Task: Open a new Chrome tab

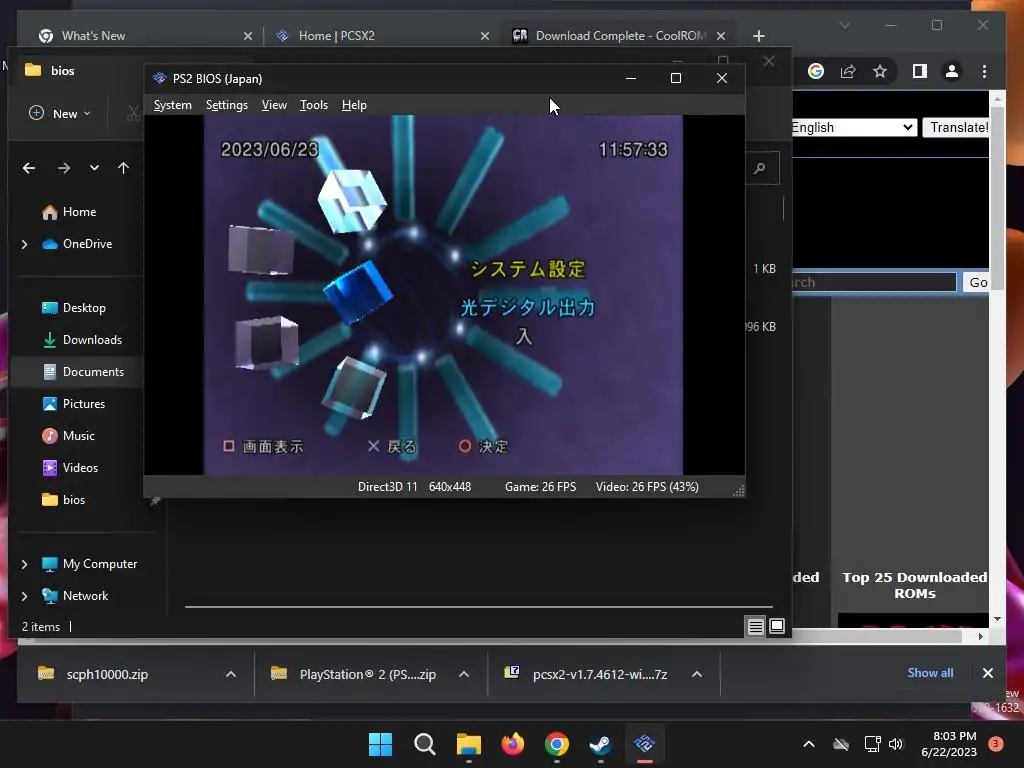Action: click(758, 36)
